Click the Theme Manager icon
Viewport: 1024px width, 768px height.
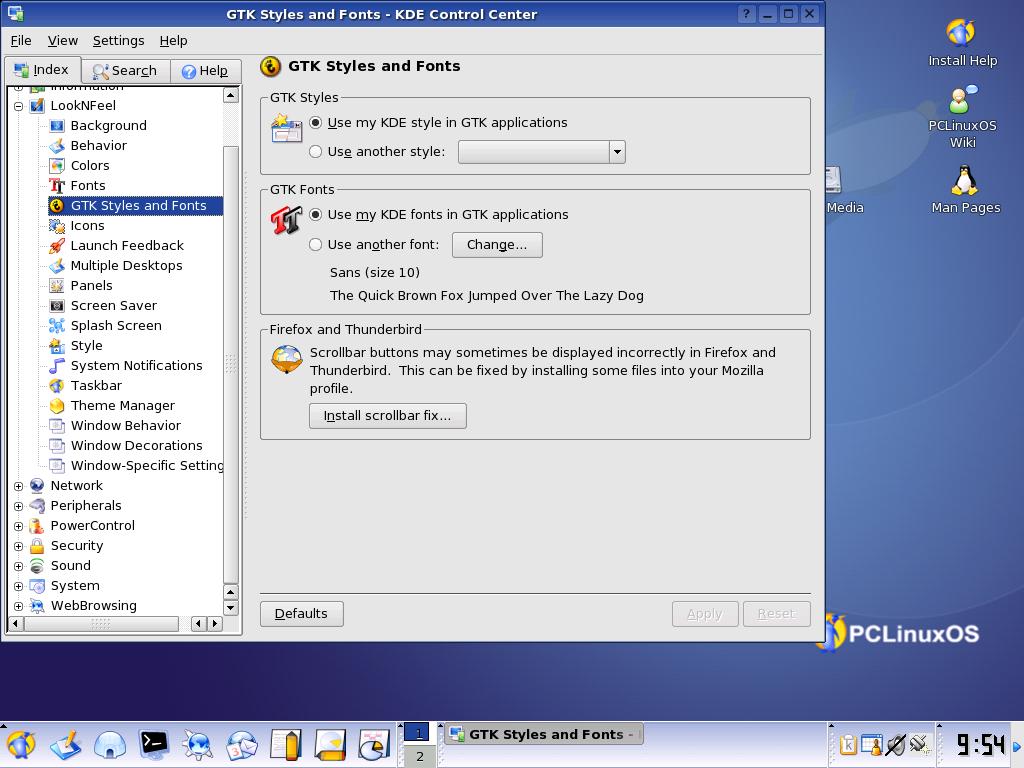click(x=57, y=406)
